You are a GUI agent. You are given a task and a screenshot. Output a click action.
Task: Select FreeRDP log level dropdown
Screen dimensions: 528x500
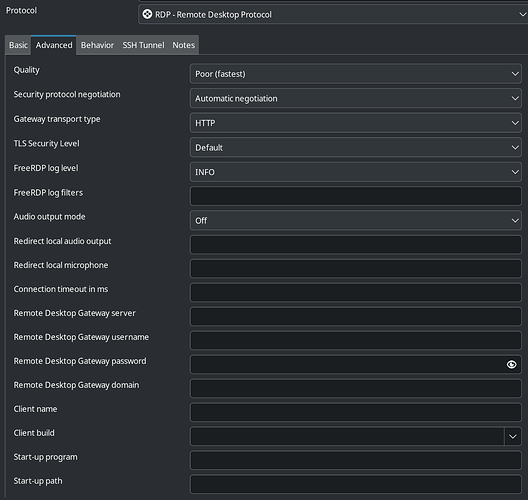(356, 172)
